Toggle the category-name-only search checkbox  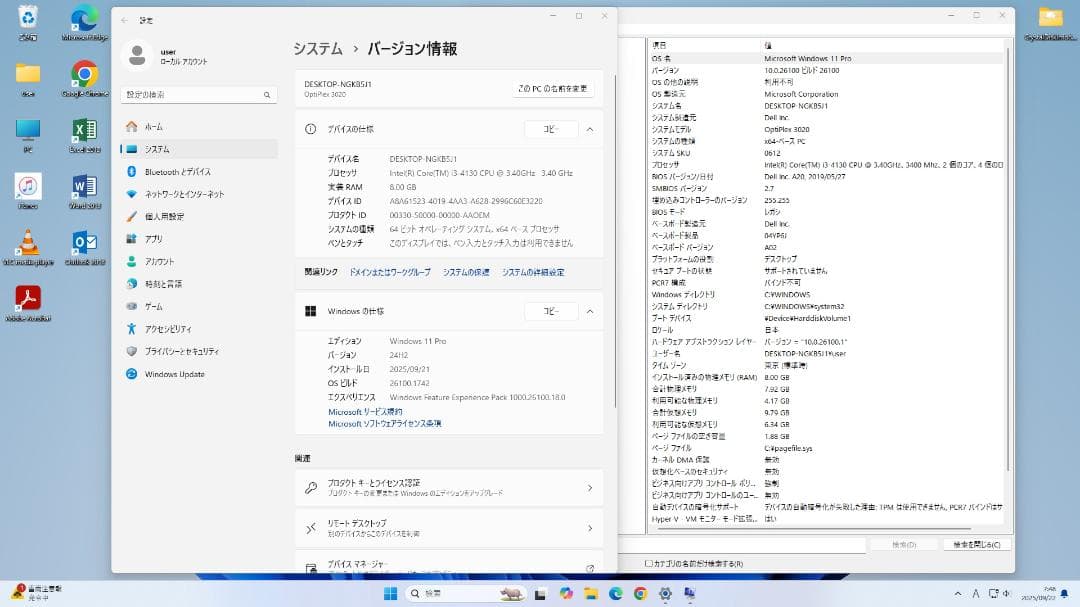(646, 563)
